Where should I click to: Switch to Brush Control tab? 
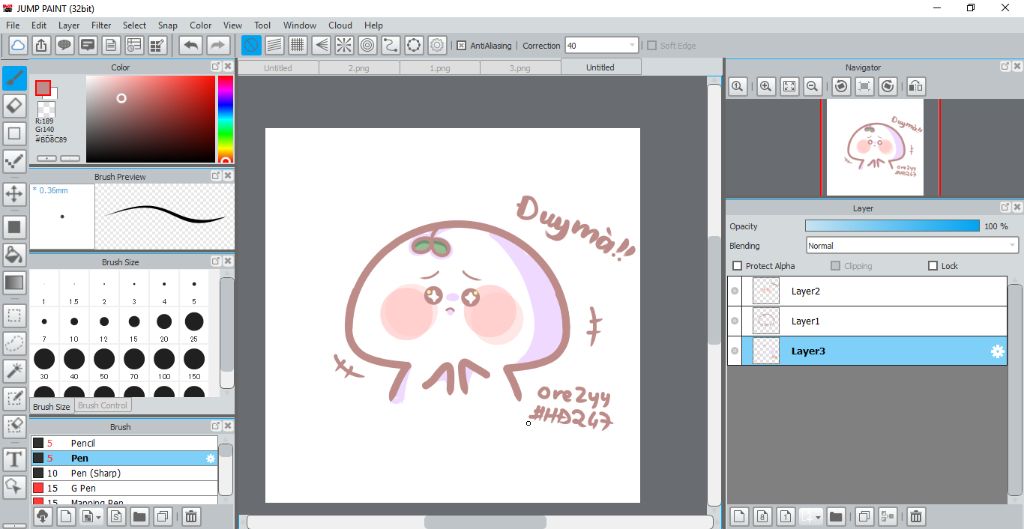click(x=103, y=405)
